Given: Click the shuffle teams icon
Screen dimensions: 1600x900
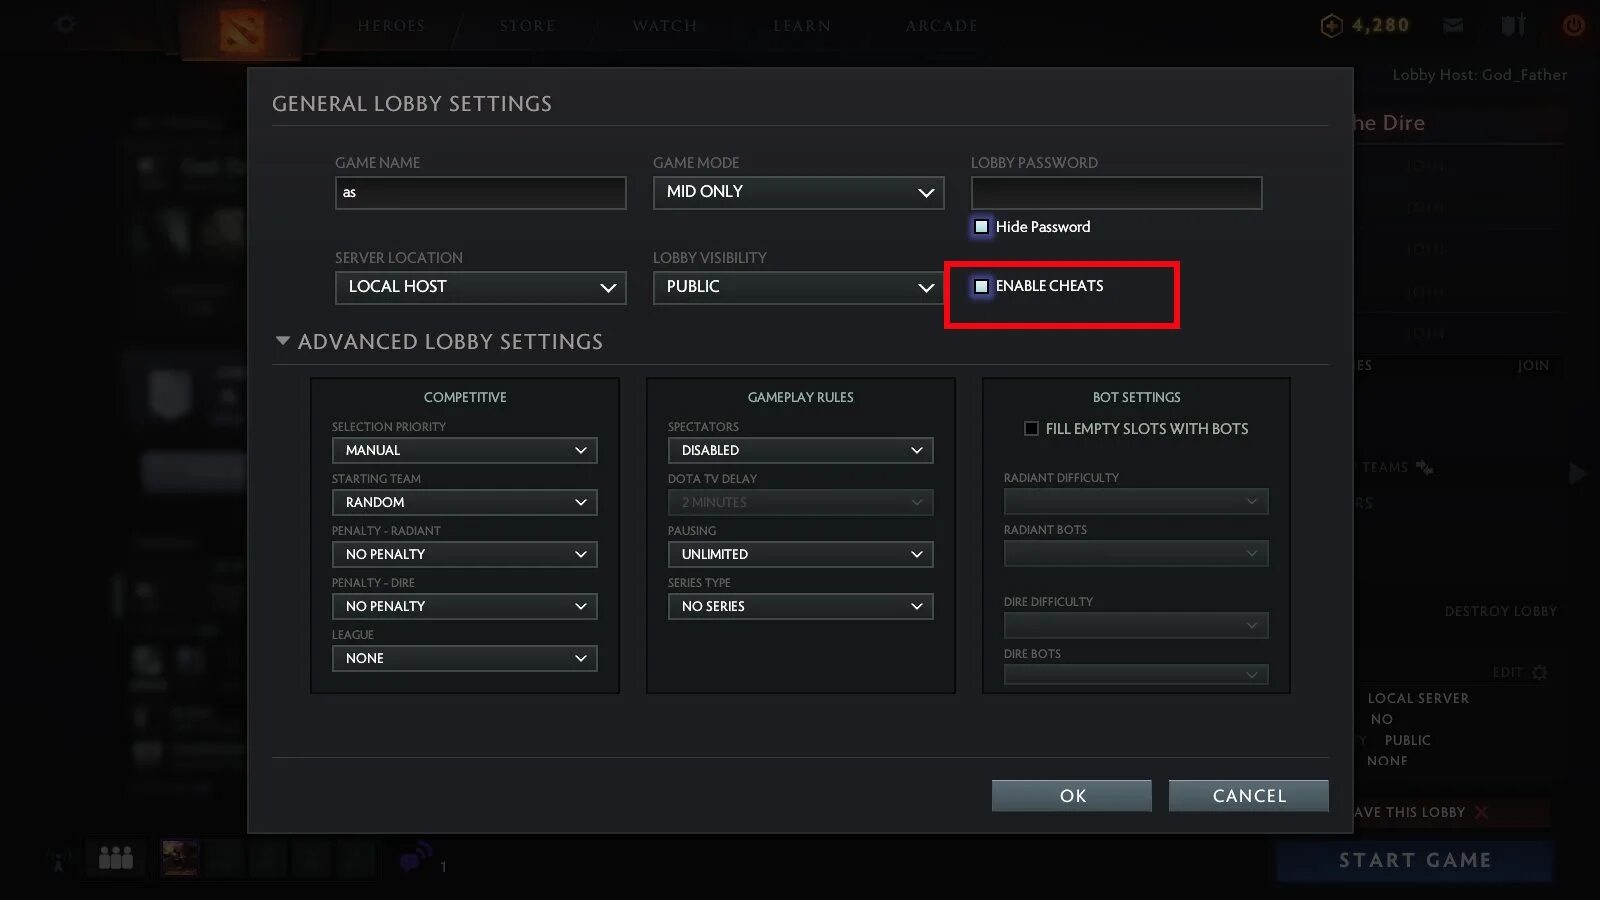Looking at the screenshot, I should [1425, 467].
